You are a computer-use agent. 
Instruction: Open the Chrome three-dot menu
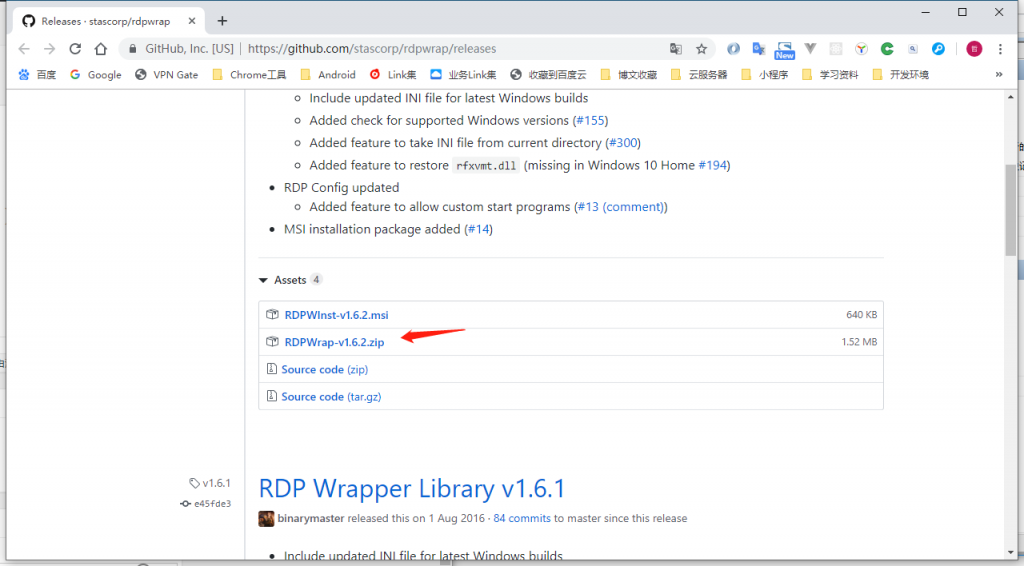[x=1000, y=49]
